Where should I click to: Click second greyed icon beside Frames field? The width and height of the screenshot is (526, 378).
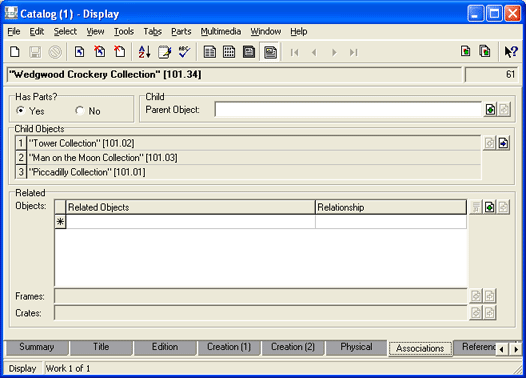point(489,296)
